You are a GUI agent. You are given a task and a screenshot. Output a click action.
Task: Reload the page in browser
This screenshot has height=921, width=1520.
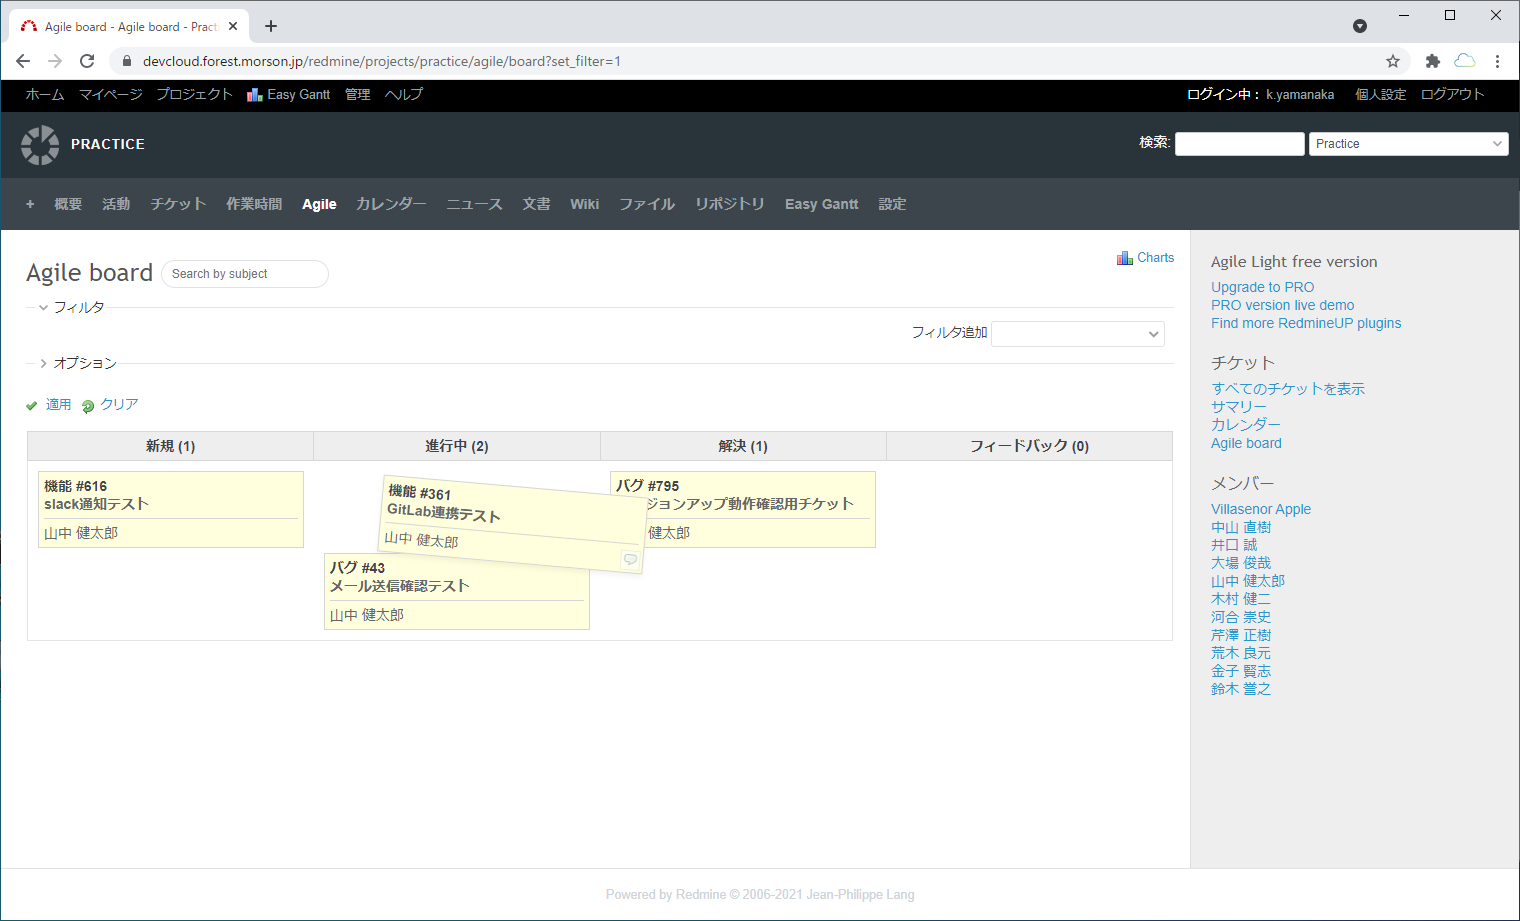pos(87,61)
